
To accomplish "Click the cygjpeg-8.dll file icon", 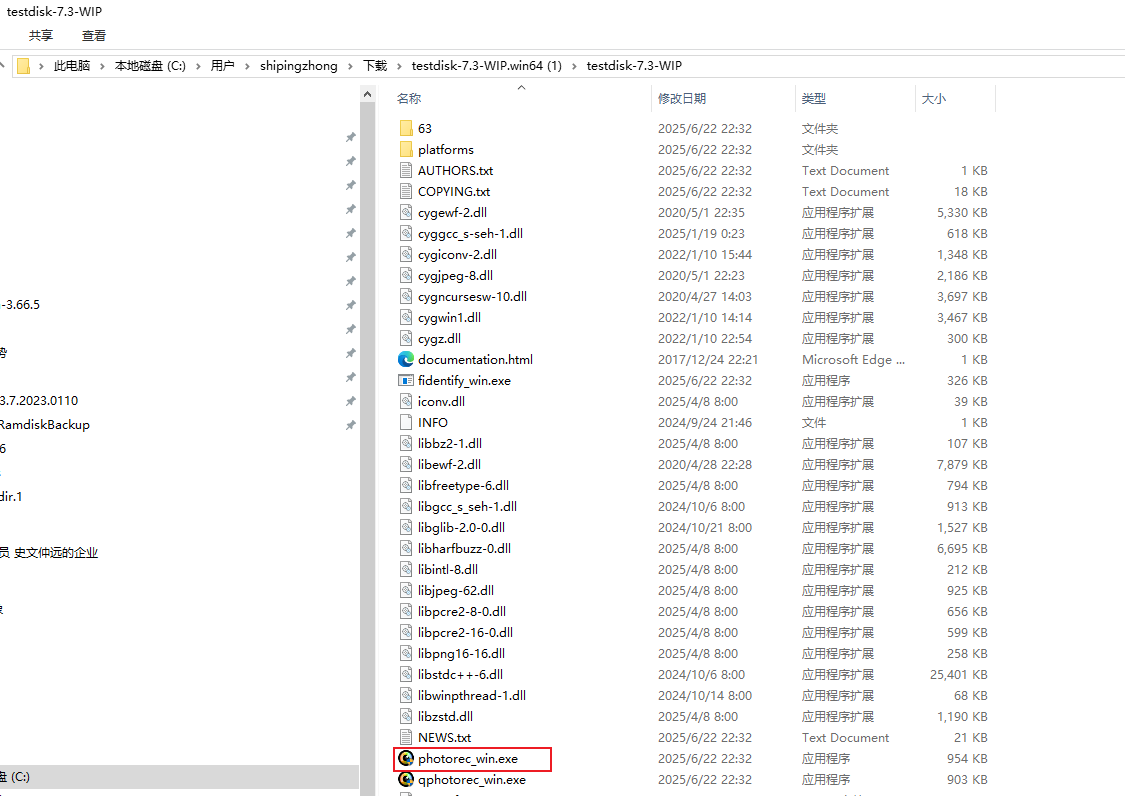I will click(406, 276).
